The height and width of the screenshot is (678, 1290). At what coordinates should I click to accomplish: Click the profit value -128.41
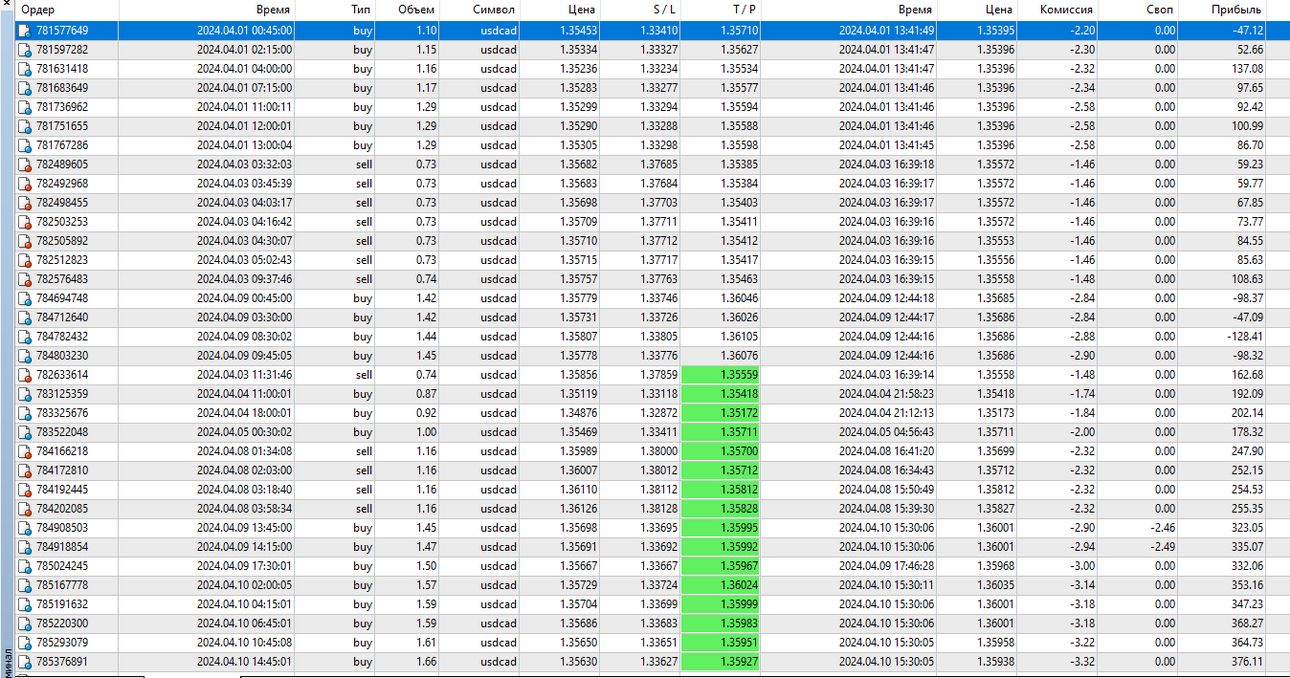coord(1244,336)
